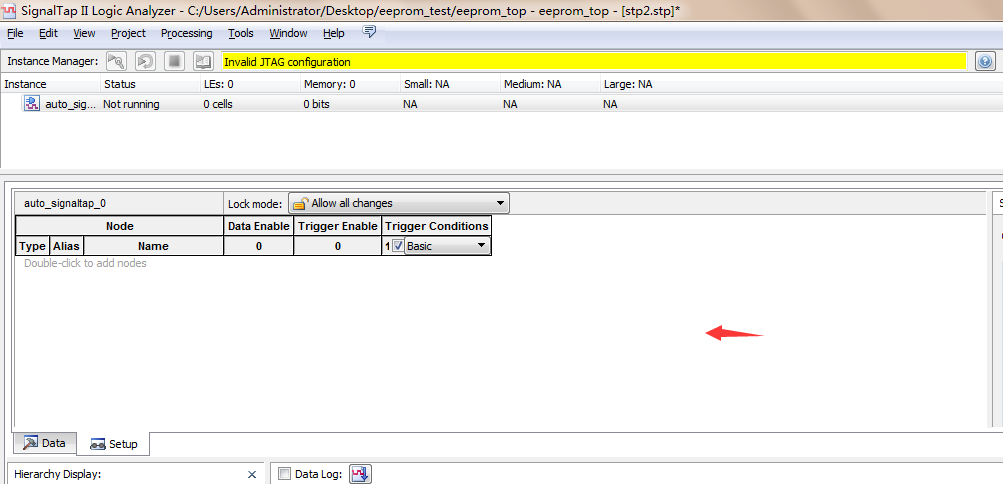Click the blue help icon
The height and width of the screenshot is (484, 1003).
[x=985, y=61]
